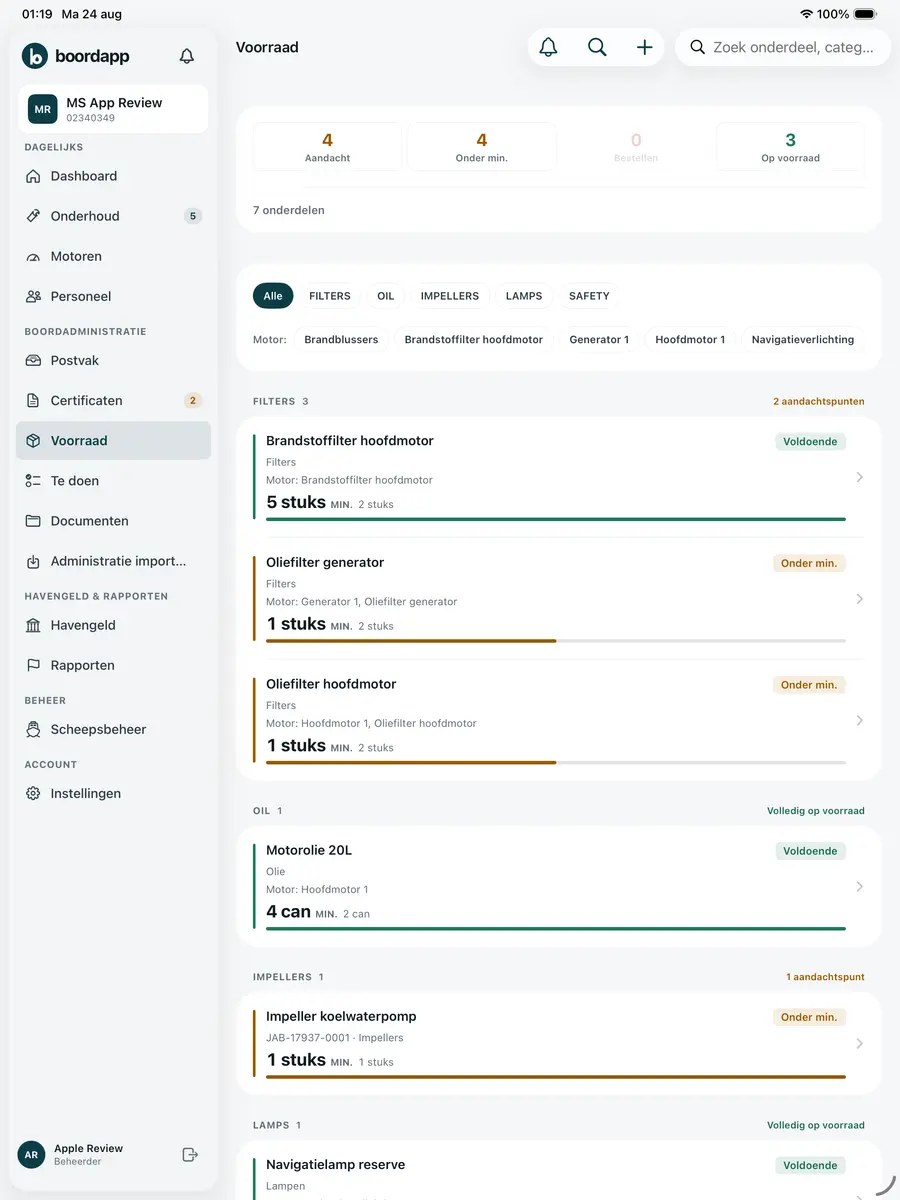Filter by motor Generator 1 chip
Image resolution: width=900 pixels, height=1200 pixels.
(599, 339)
